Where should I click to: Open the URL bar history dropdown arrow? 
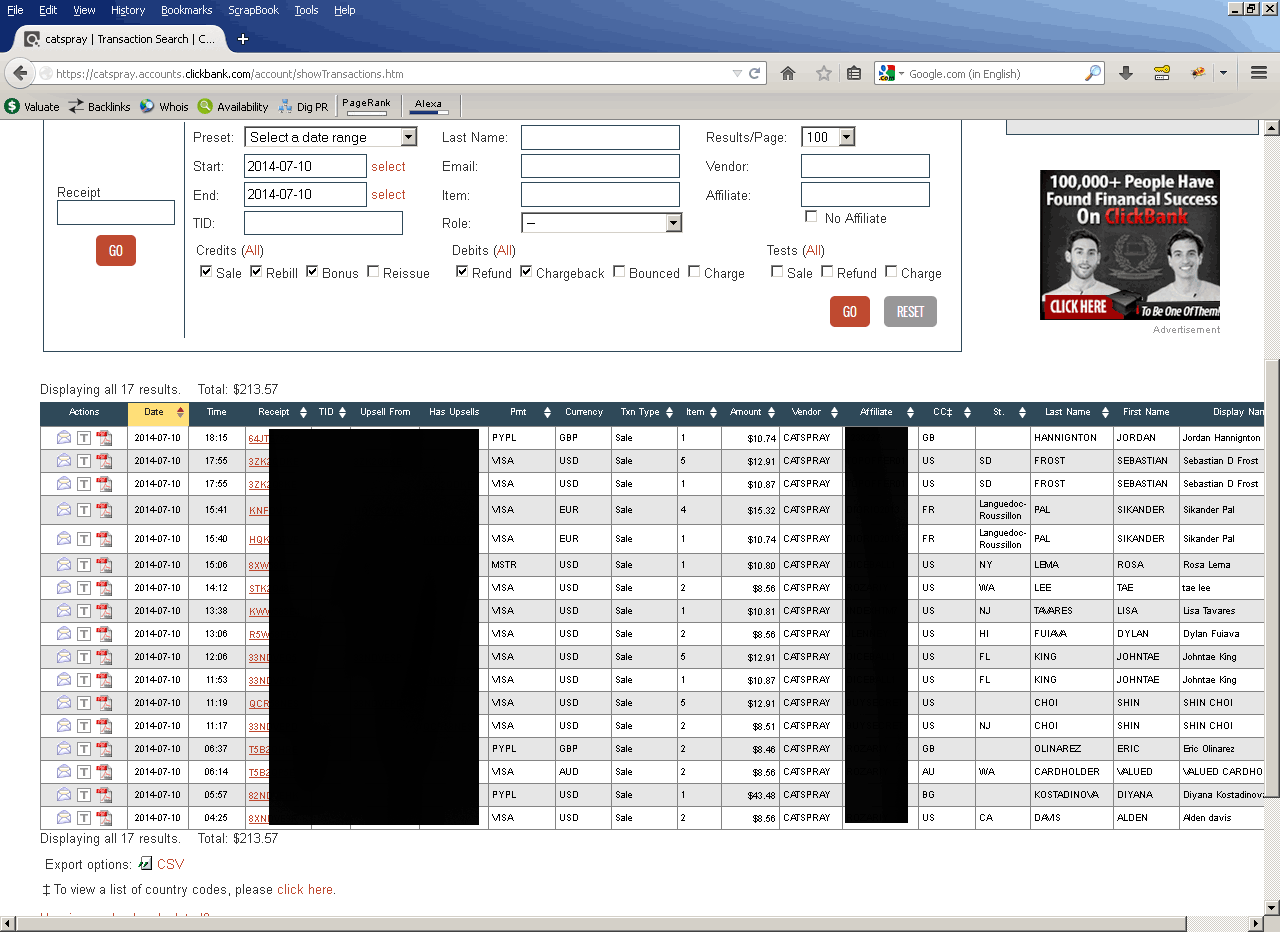737,73
